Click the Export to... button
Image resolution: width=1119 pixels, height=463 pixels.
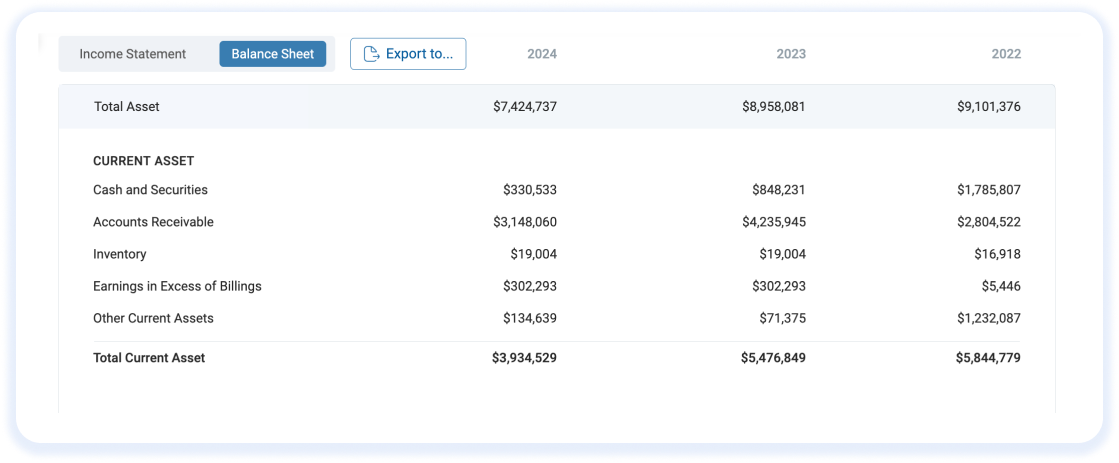[x=408, y=54]
